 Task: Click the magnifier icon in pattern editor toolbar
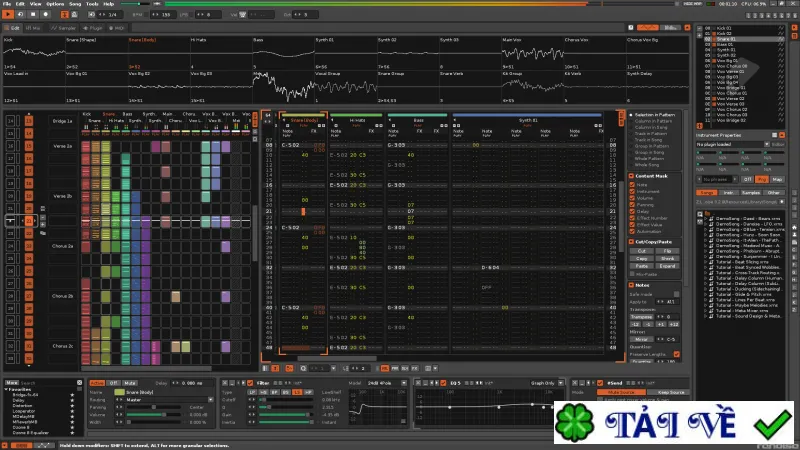point(303,368)
